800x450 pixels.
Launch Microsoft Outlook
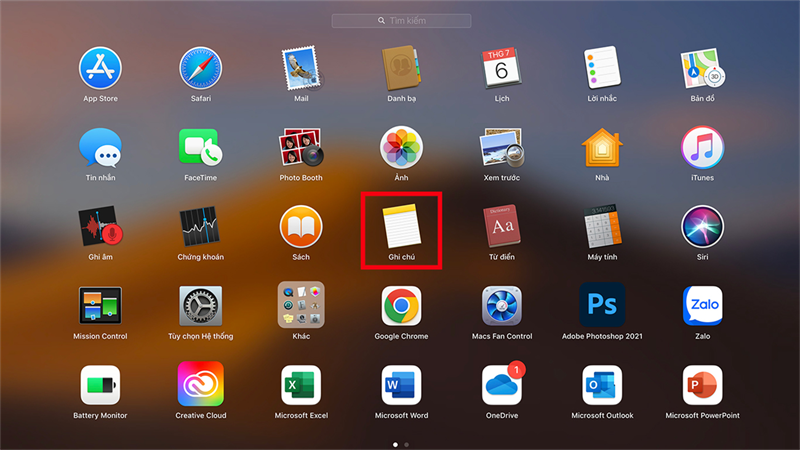tap(602, 385)
